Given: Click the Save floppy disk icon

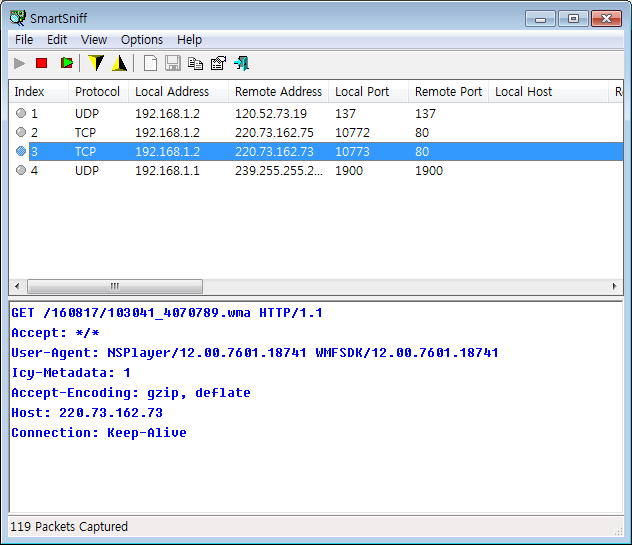Looking at the screenshot, I should click(173, 63).
